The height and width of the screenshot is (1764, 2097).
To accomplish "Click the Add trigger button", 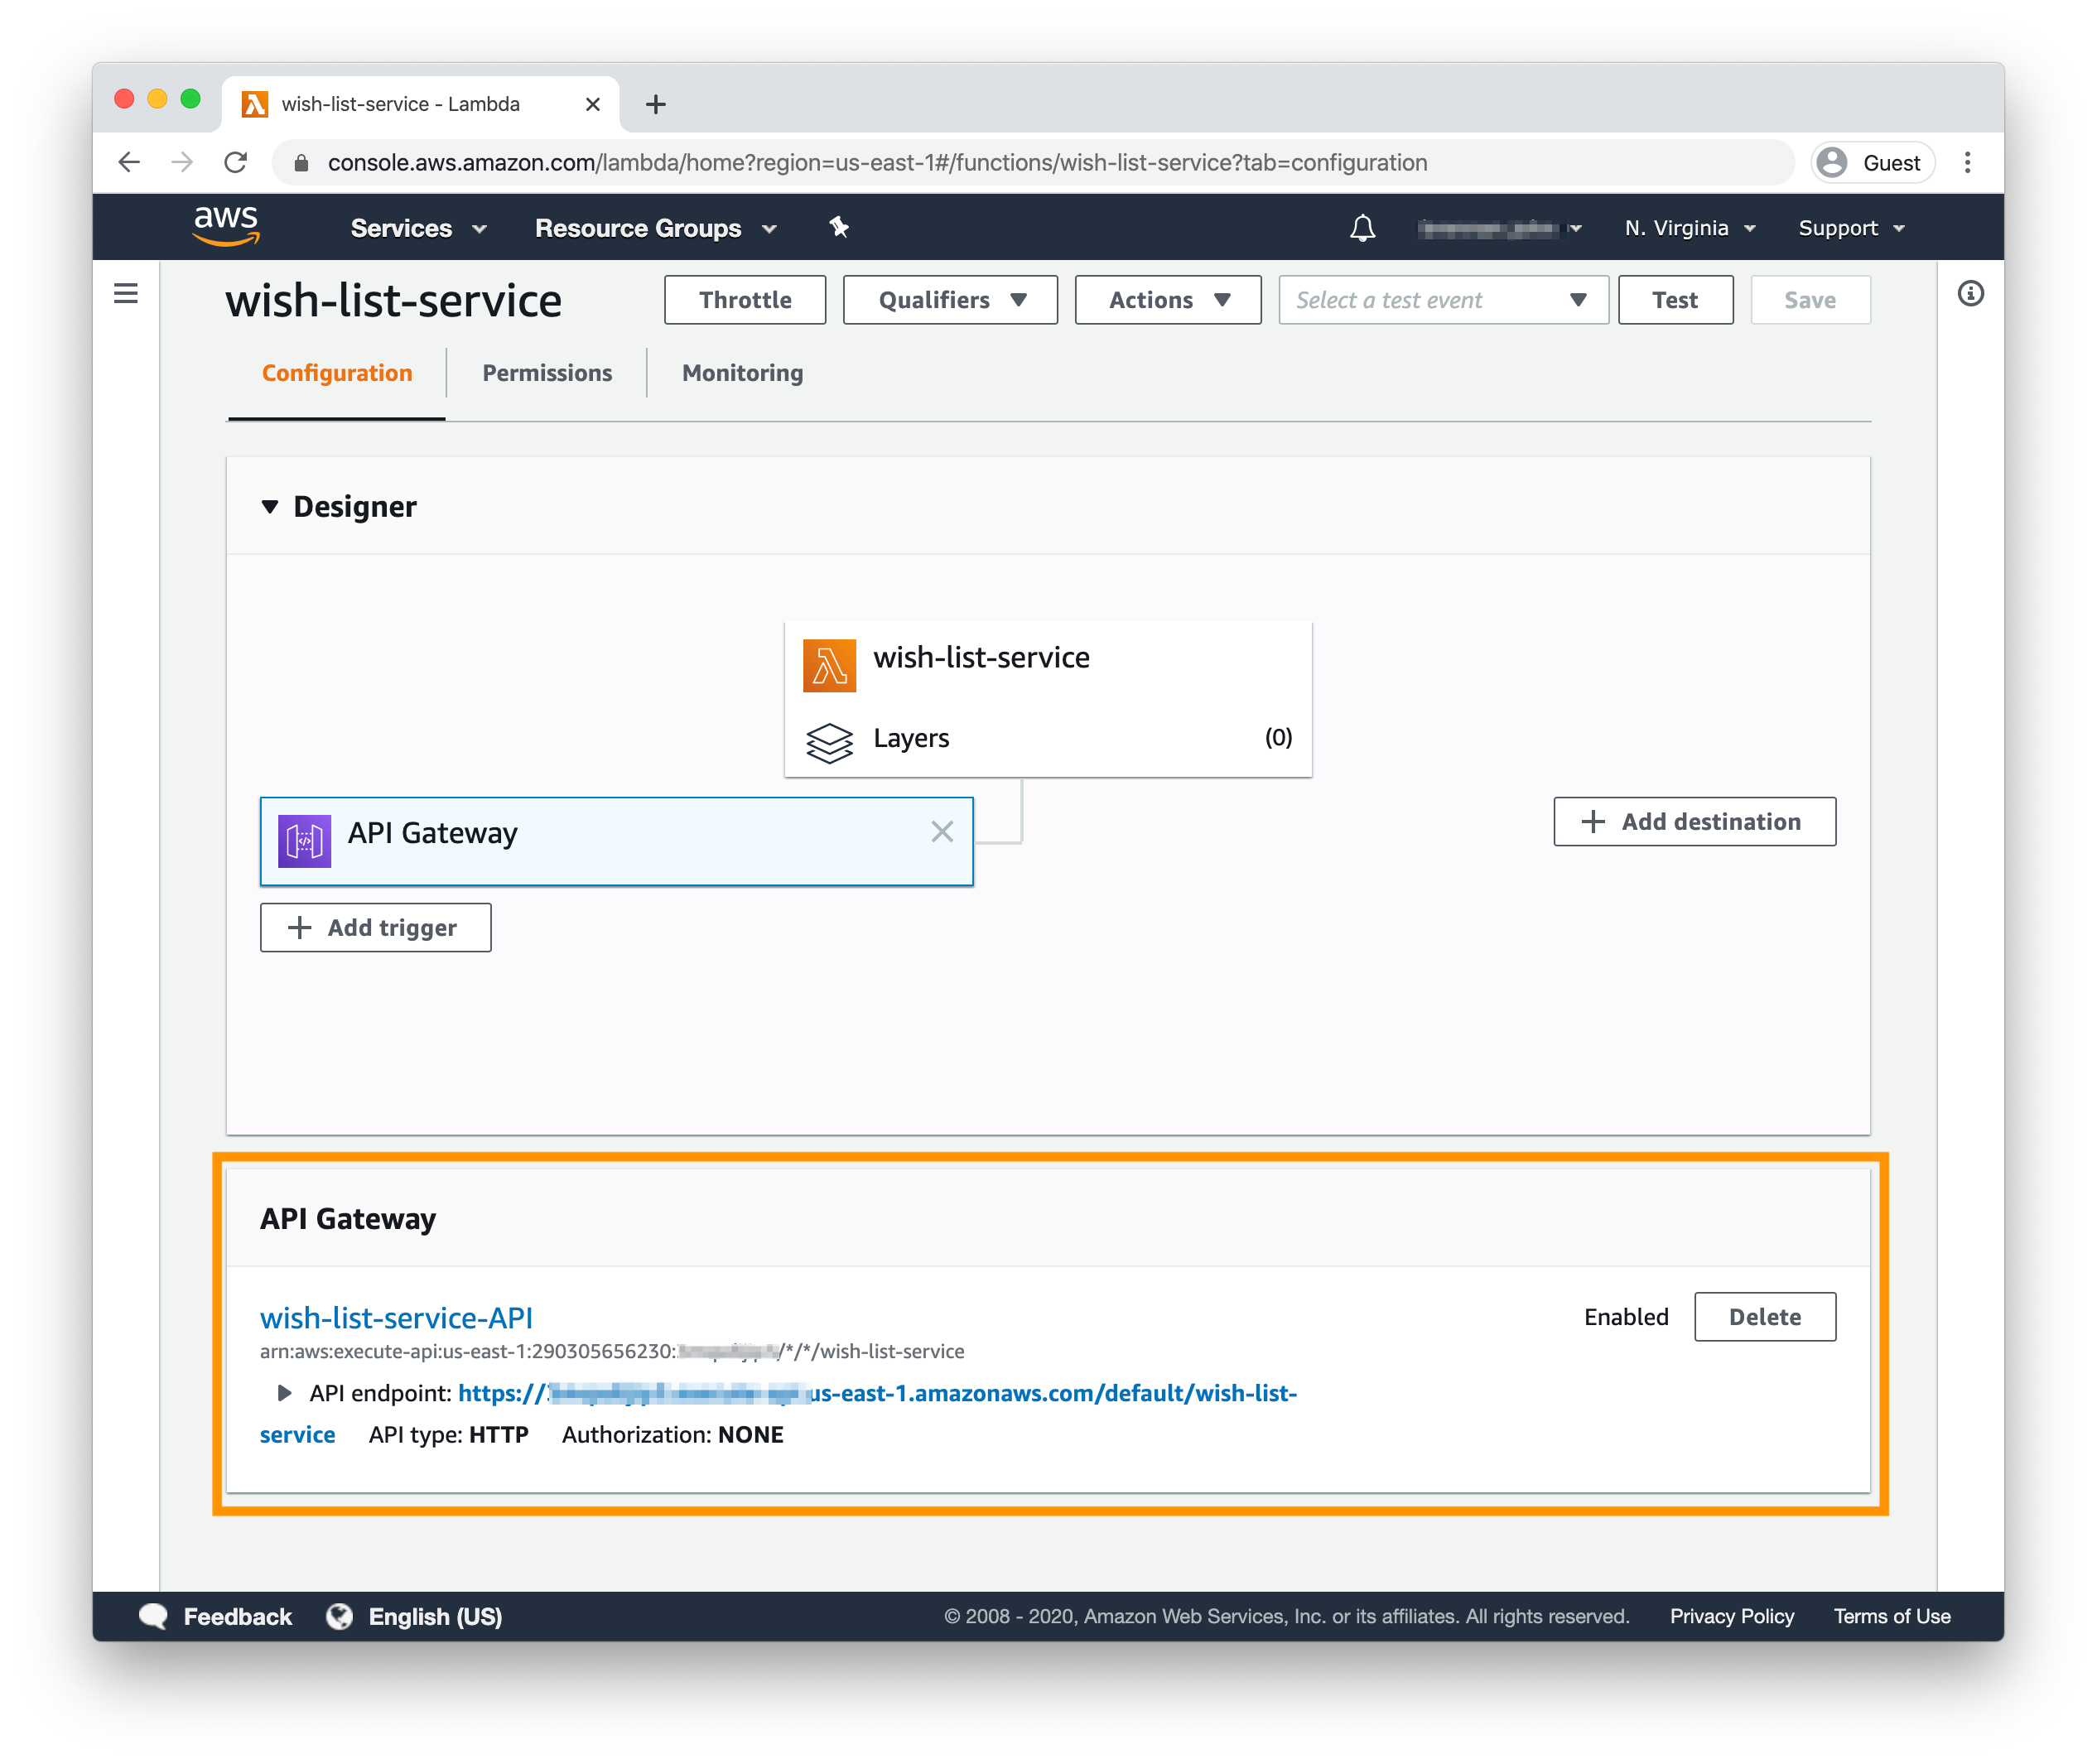I will tap(375, 928).
